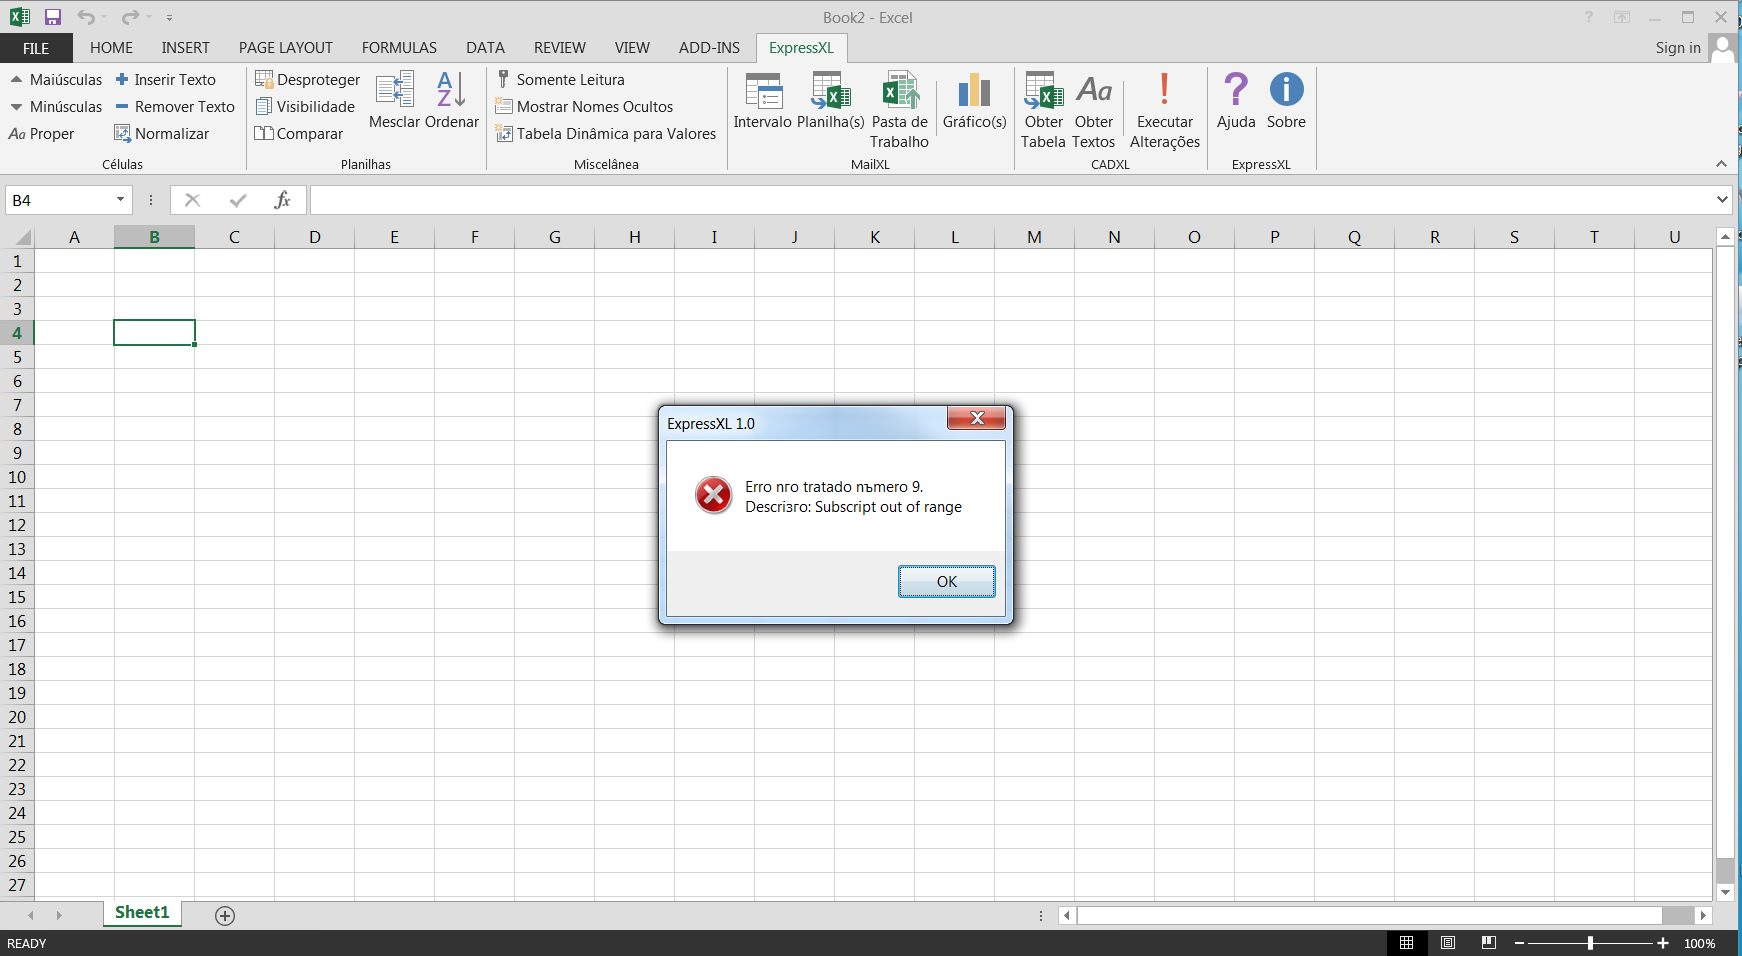This screenshot has height=956, width=1742.
Task: Open the Insert Function fx dialog
Action: [282, 200]
